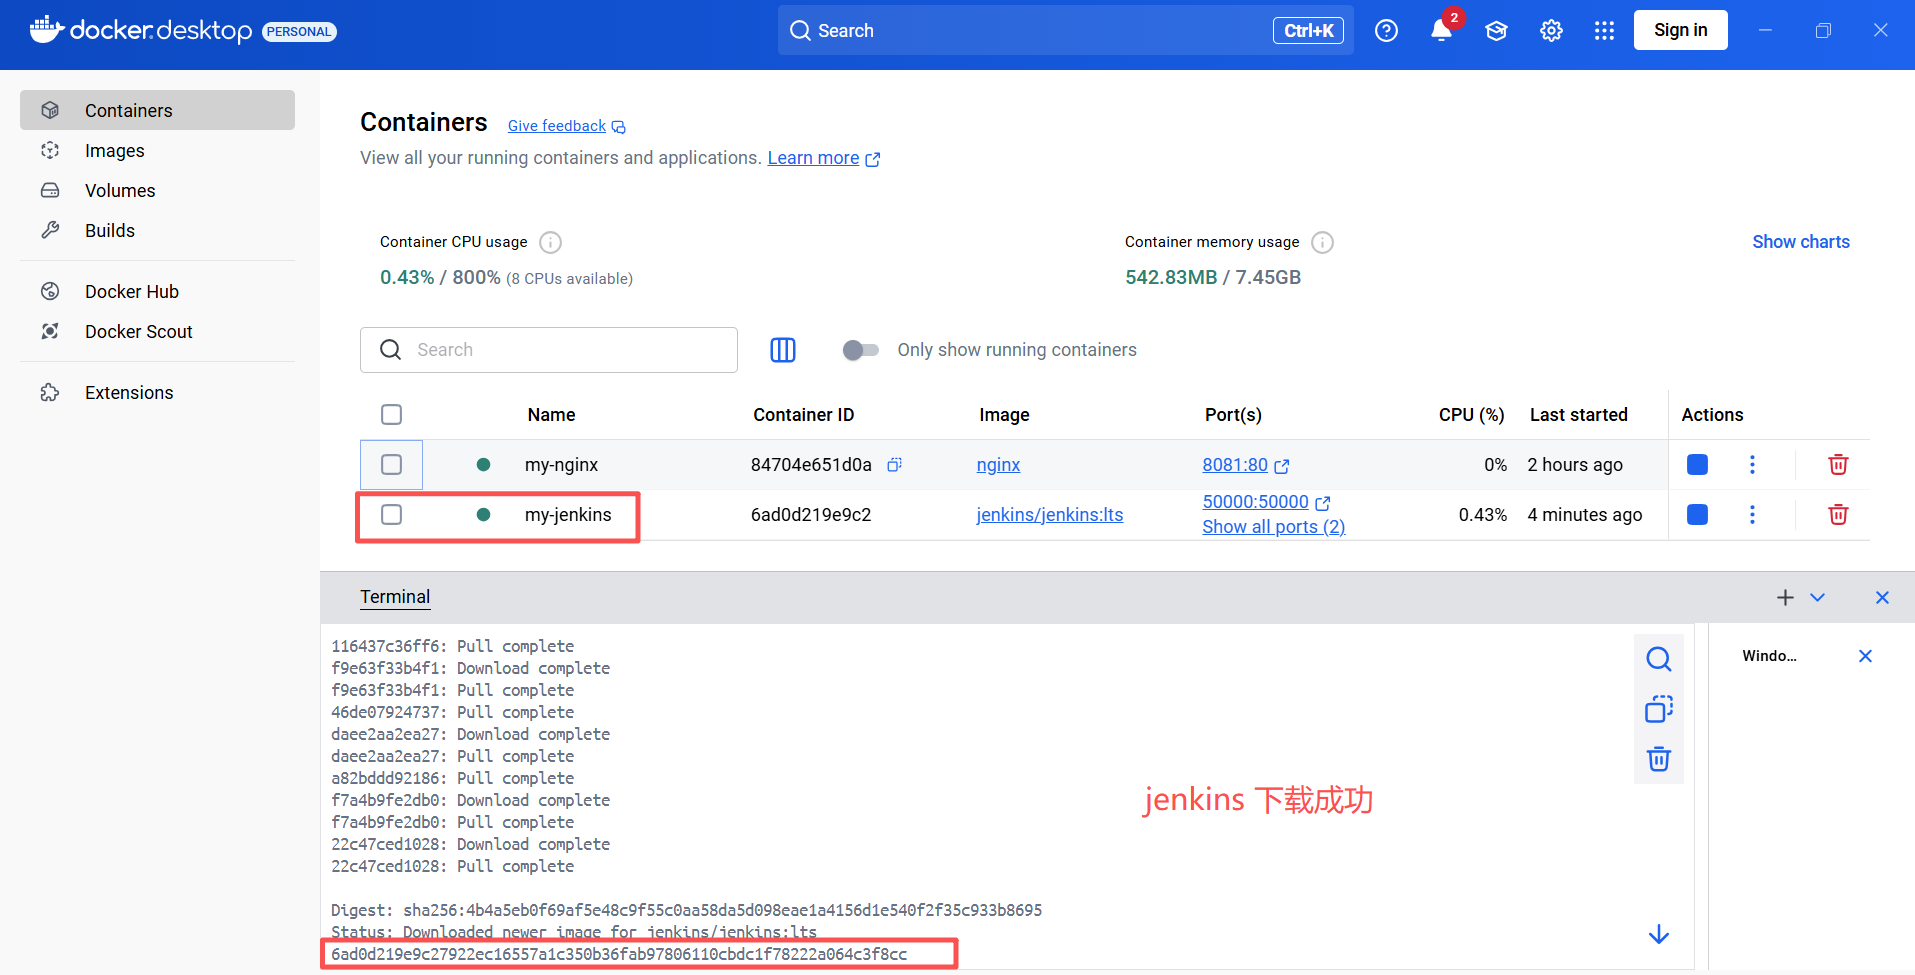Check the my-jenkins row checkbox
Screen dimensions: 1915x975
[392, 515]
